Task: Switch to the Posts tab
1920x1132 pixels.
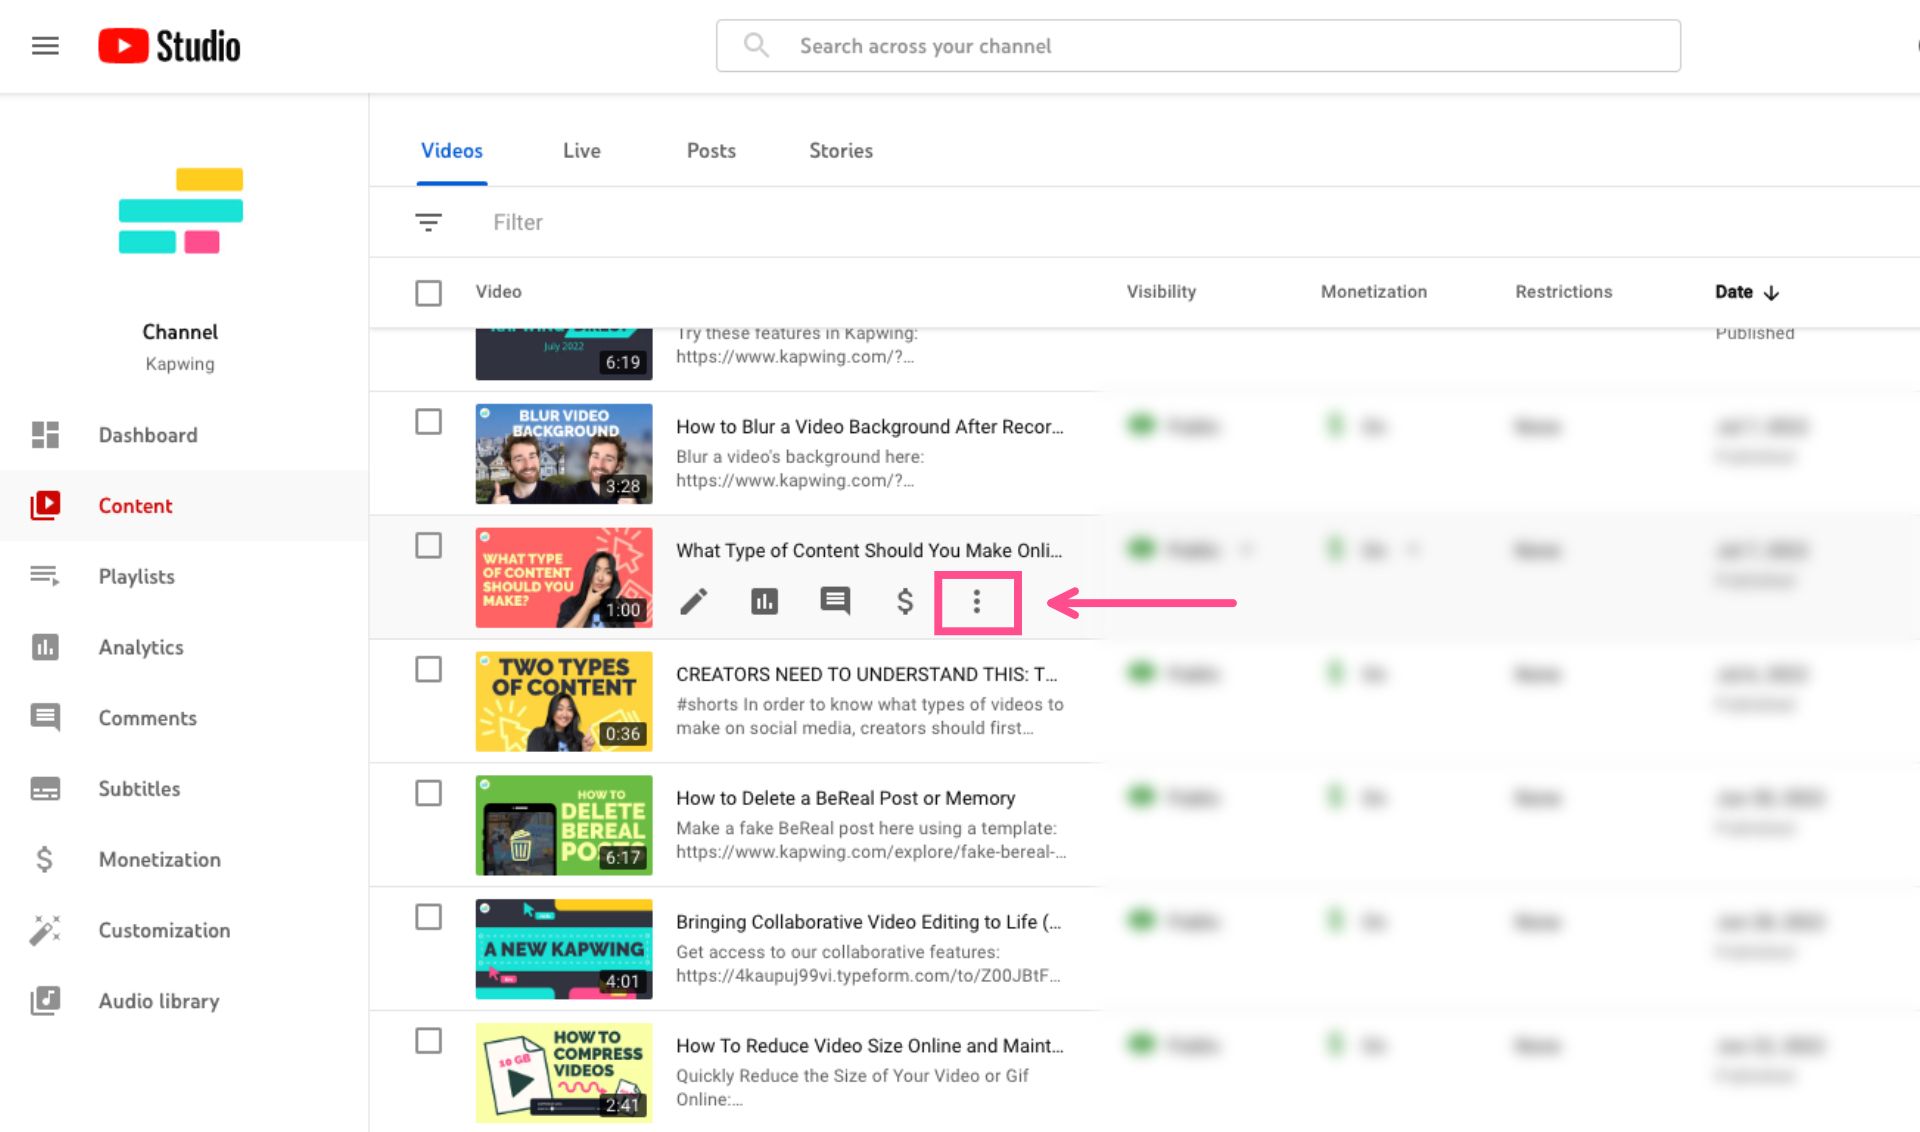Action: point(711,150)
